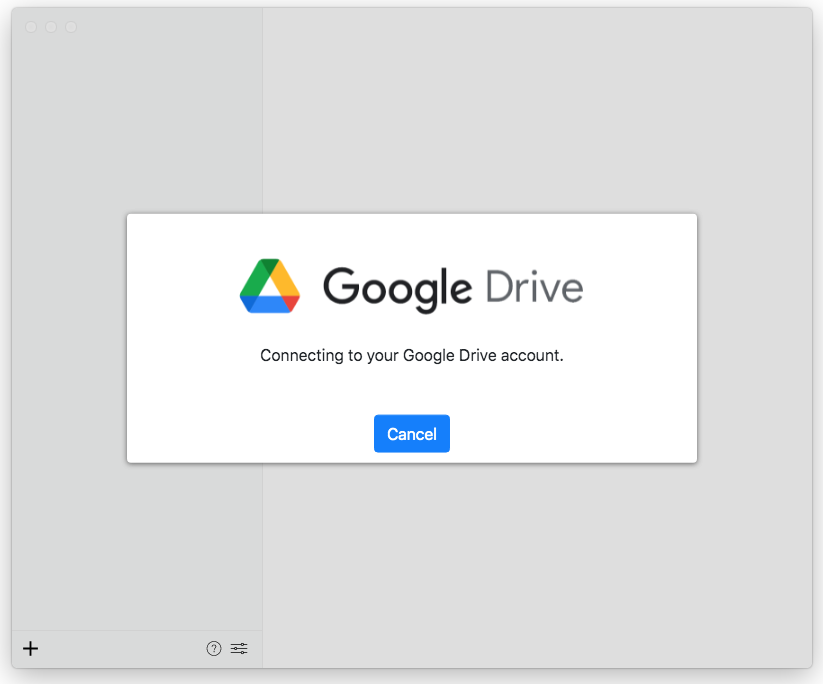Screen dimensions: 823x684
Task: Click the gray "Drive" wordmark text
Action: coord(534,287)
